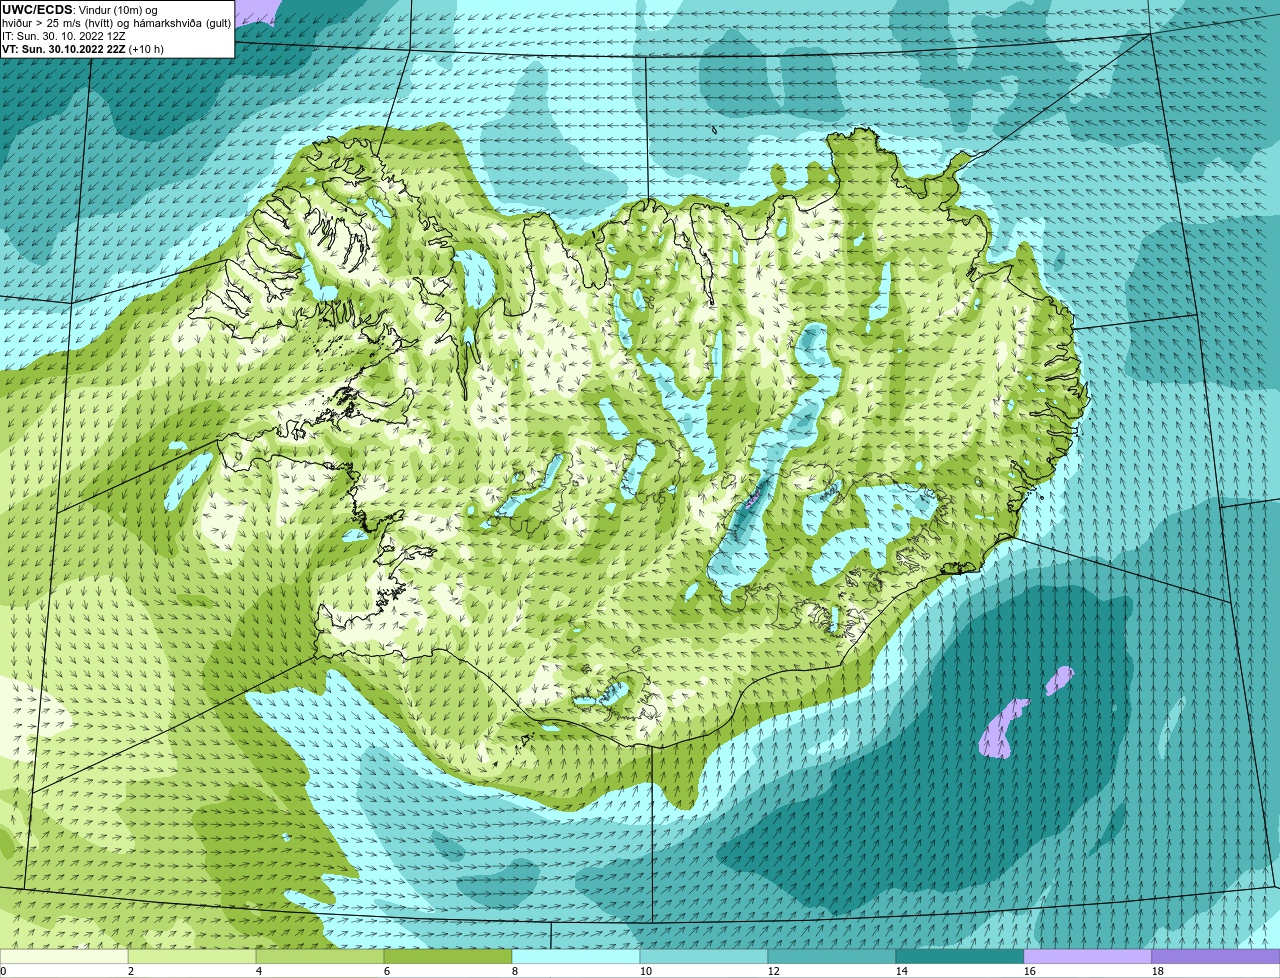Screen dimensions: 1280x978
Task: Click the text "hviður > 25 m/s (hvítt) og hámarkshviða (gult)"
Action: [116, 22]
